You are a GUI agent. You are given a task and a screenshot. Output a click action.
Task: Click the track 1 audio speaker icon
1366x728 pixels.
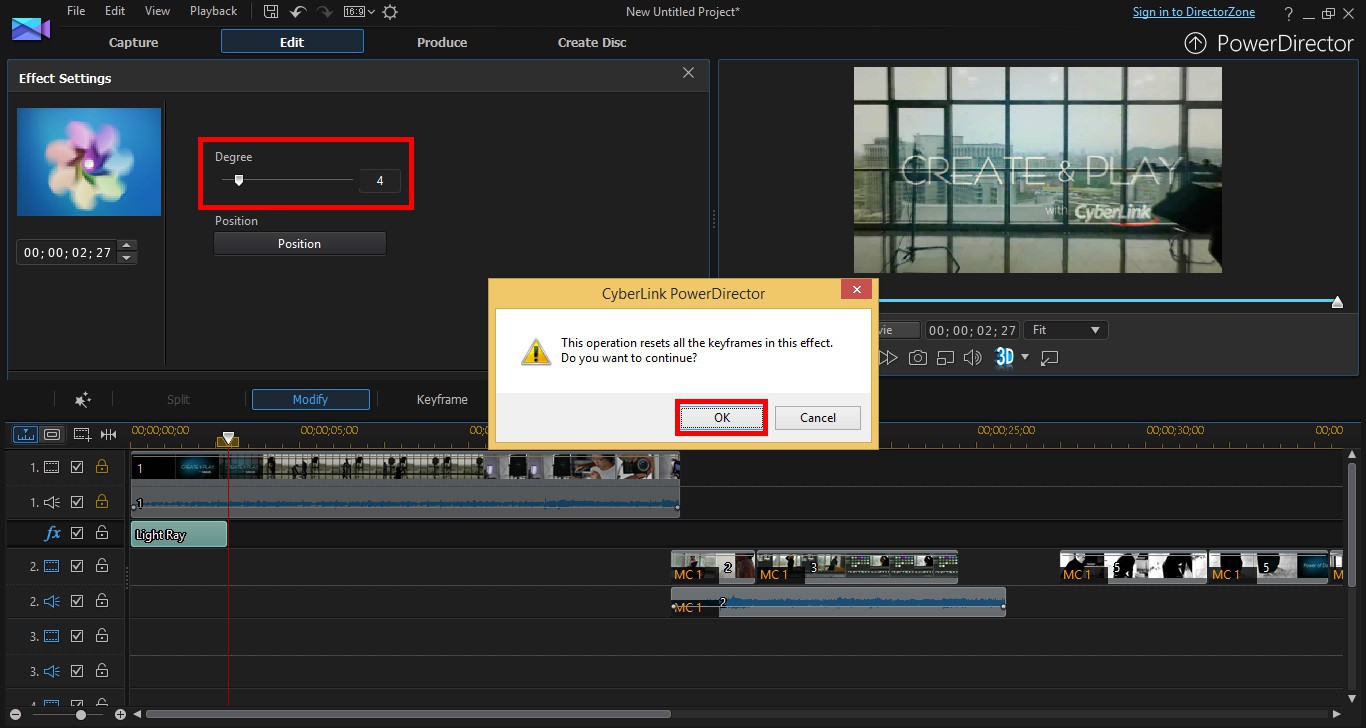point(51,502)
